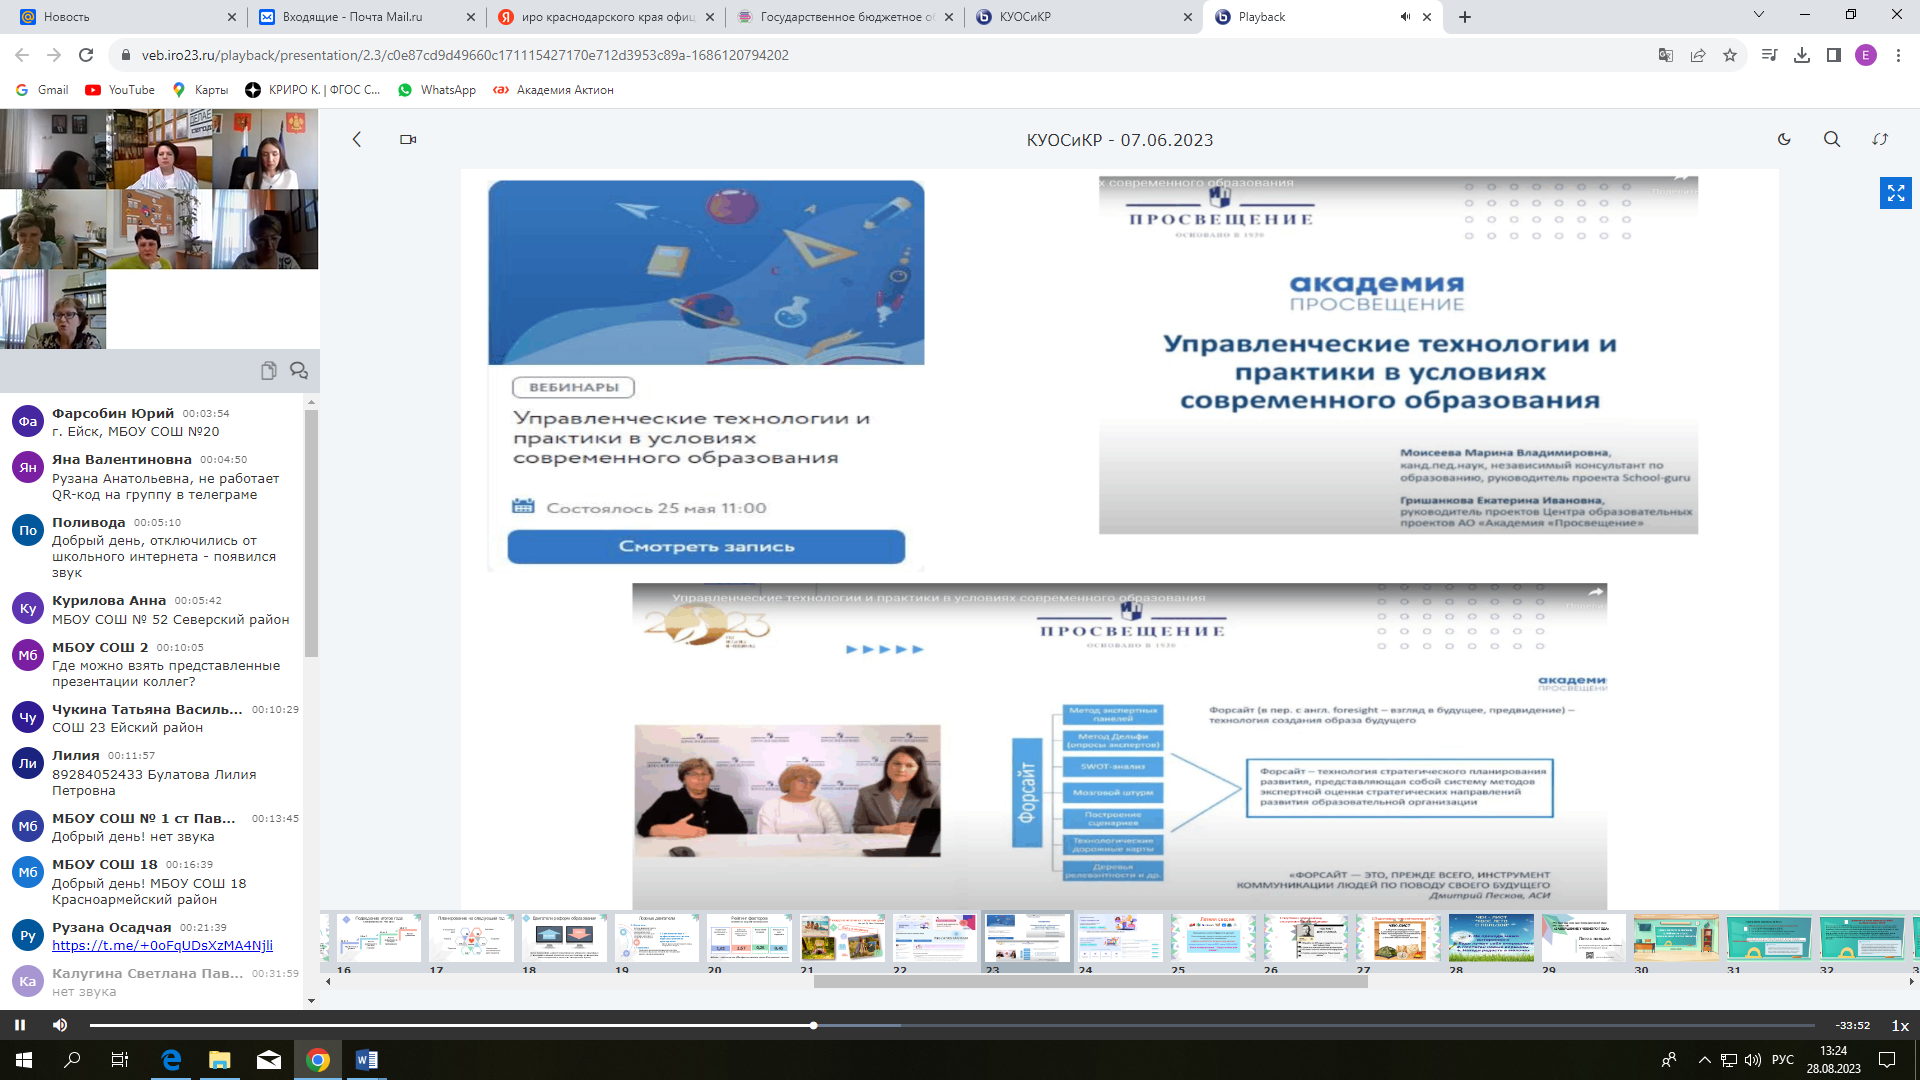Open Chrome tab search dropdown arrow
This screenshot has width=1920, height=1080.
(1758, 15)
